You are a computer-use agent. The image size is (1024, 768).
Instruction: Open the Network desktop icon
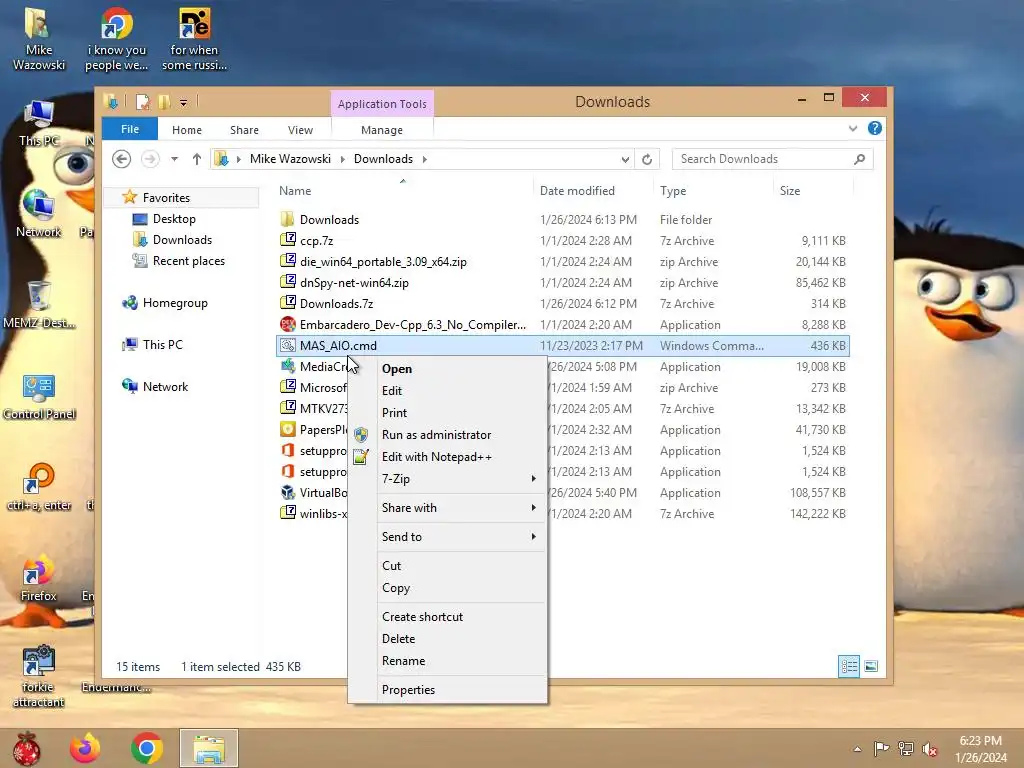click(x=39, y=213)
